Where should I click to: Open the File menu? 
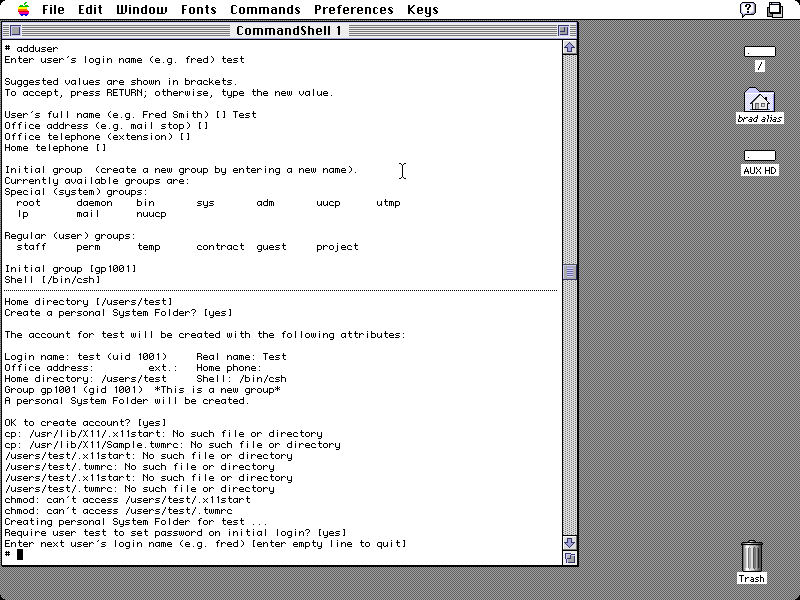click(53, 10)
